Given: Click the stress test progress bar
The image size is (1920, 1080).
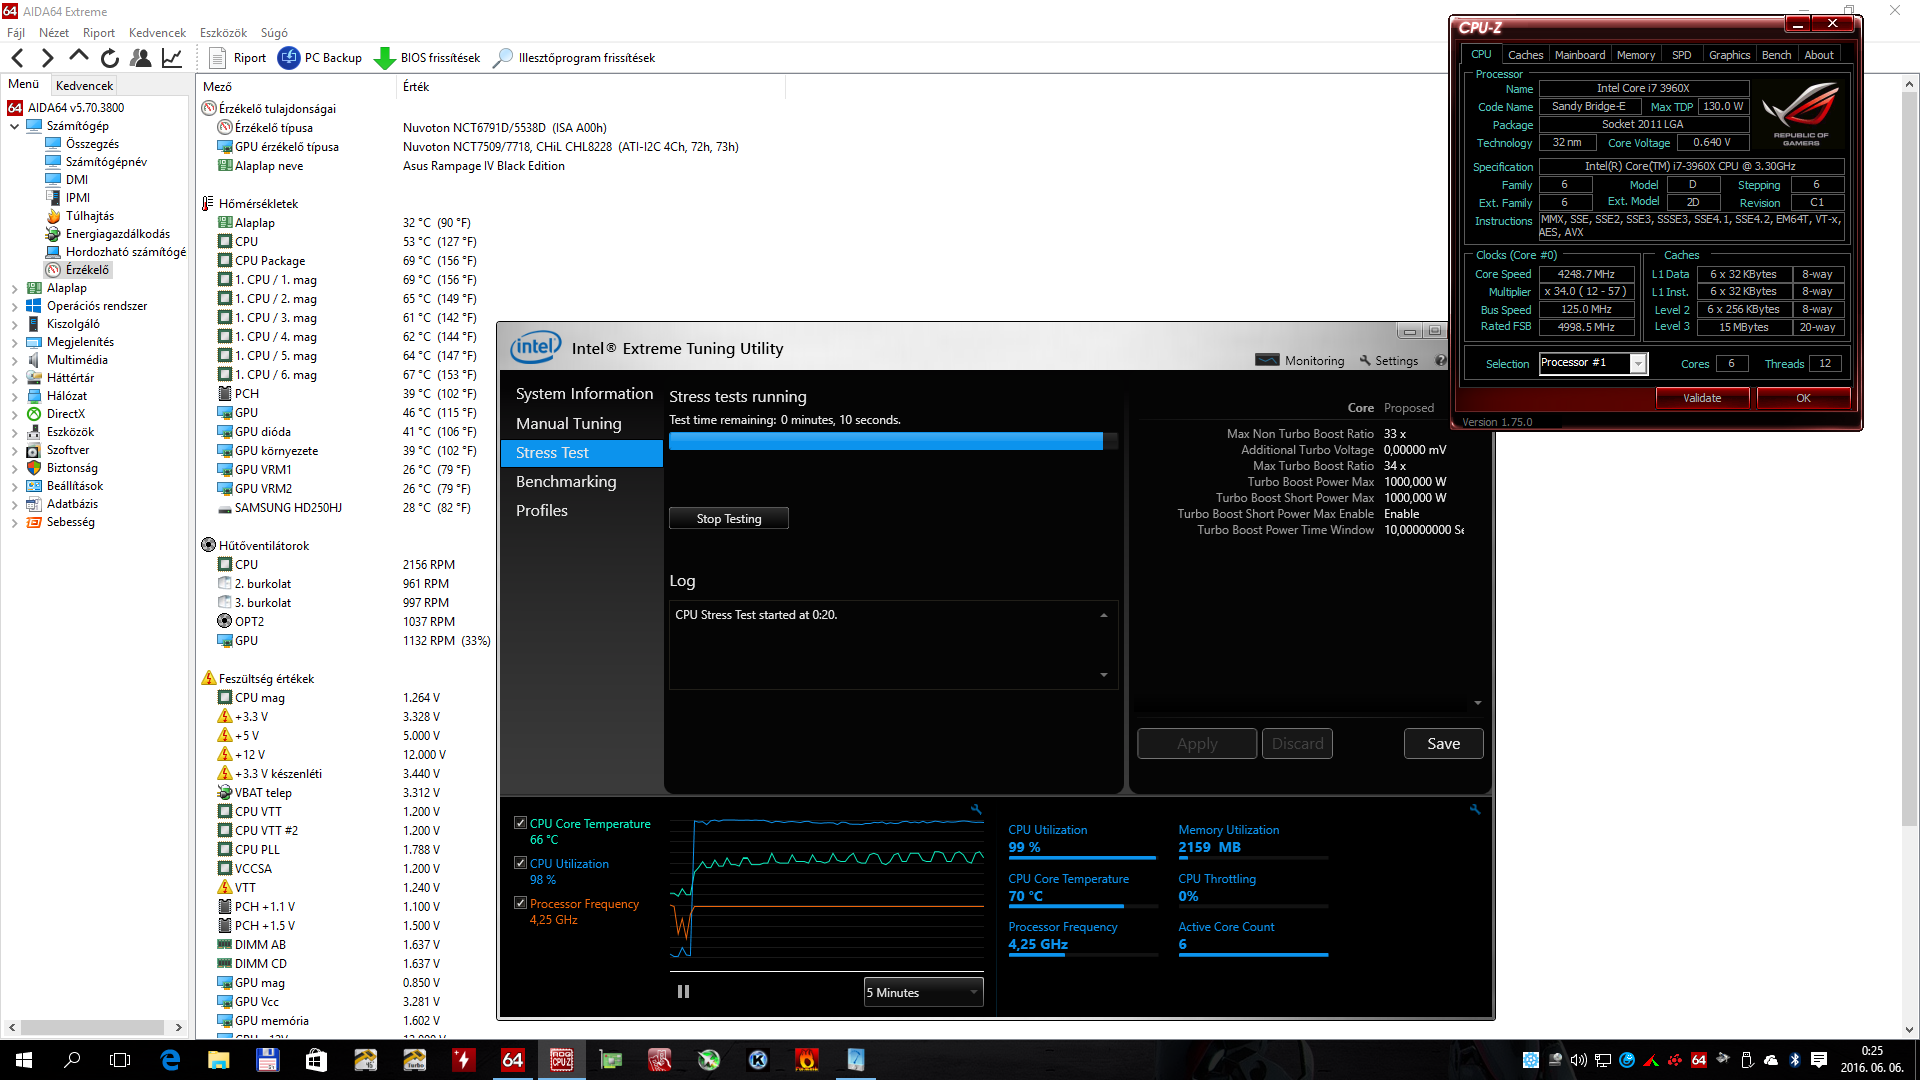Looking at the screenshot, I should tap(893, 441).
